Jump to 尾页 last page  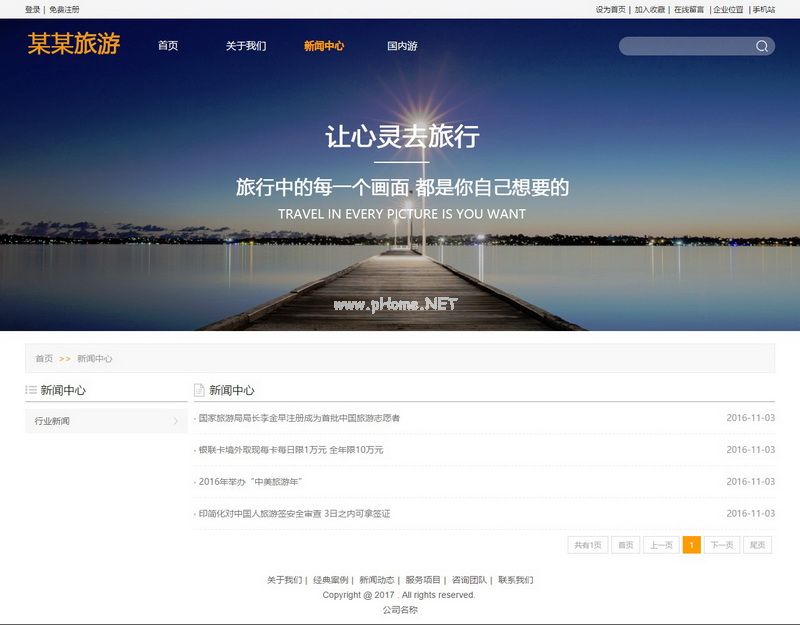click(758, 545)
